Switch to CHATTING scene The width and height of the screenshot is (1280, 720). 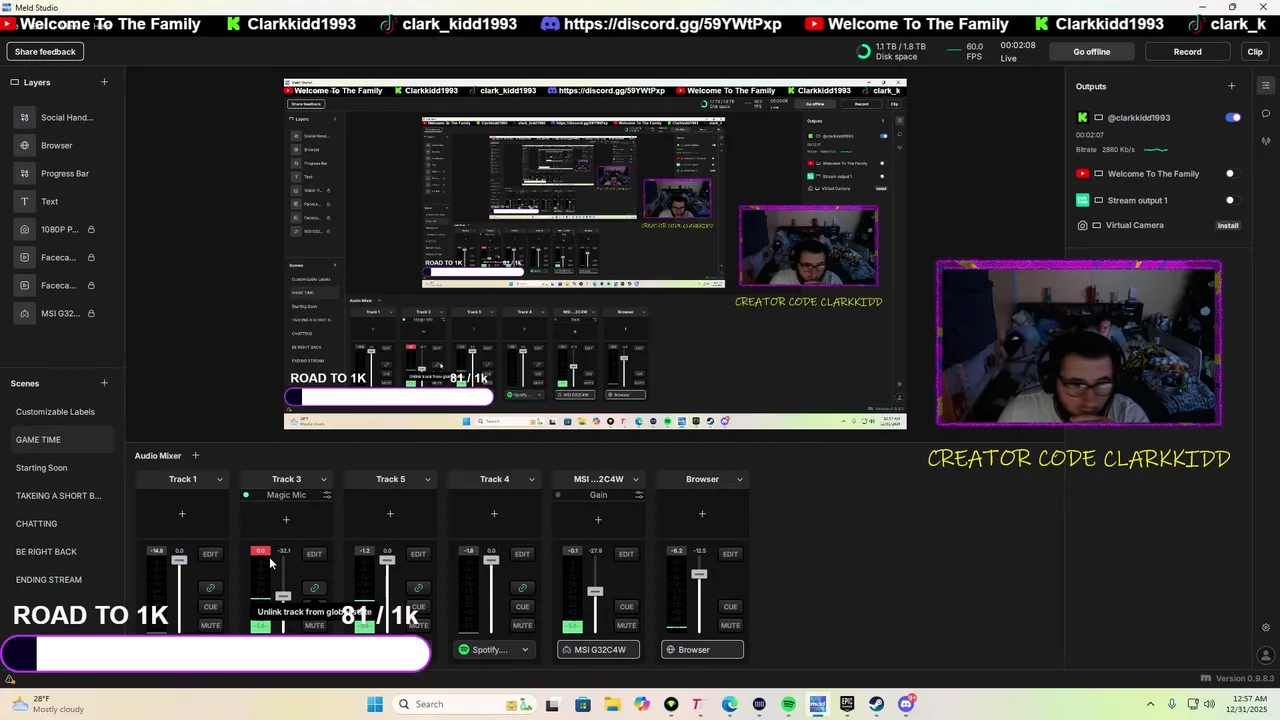(36, 524)
